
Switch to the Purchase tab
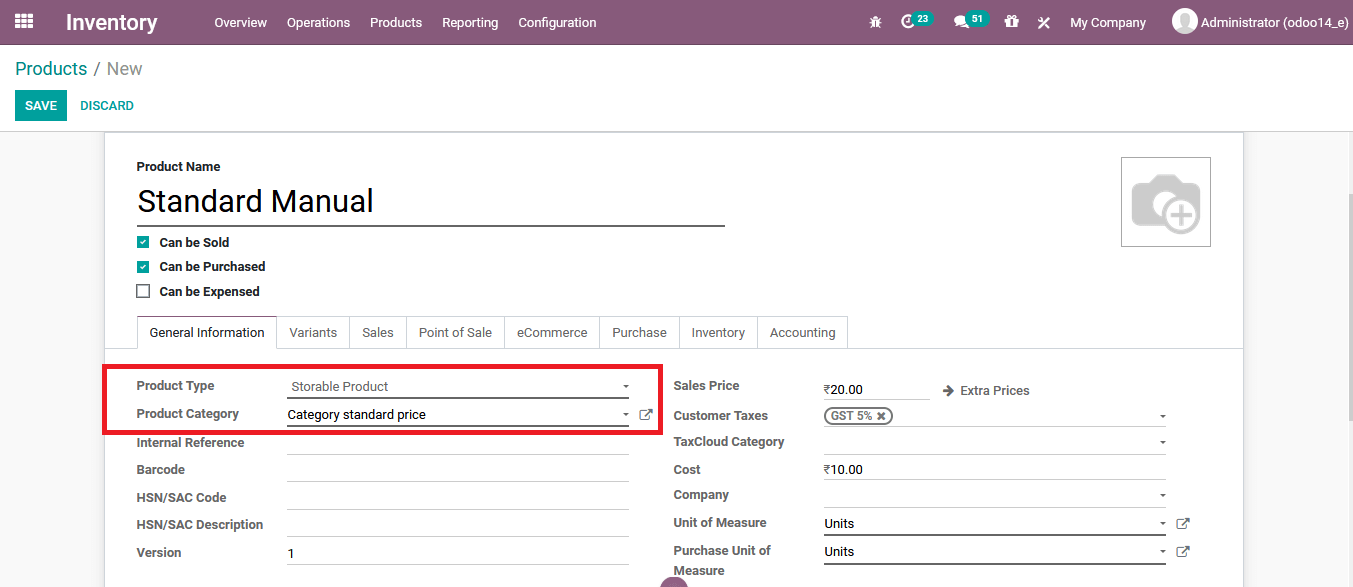click(639, 332)
